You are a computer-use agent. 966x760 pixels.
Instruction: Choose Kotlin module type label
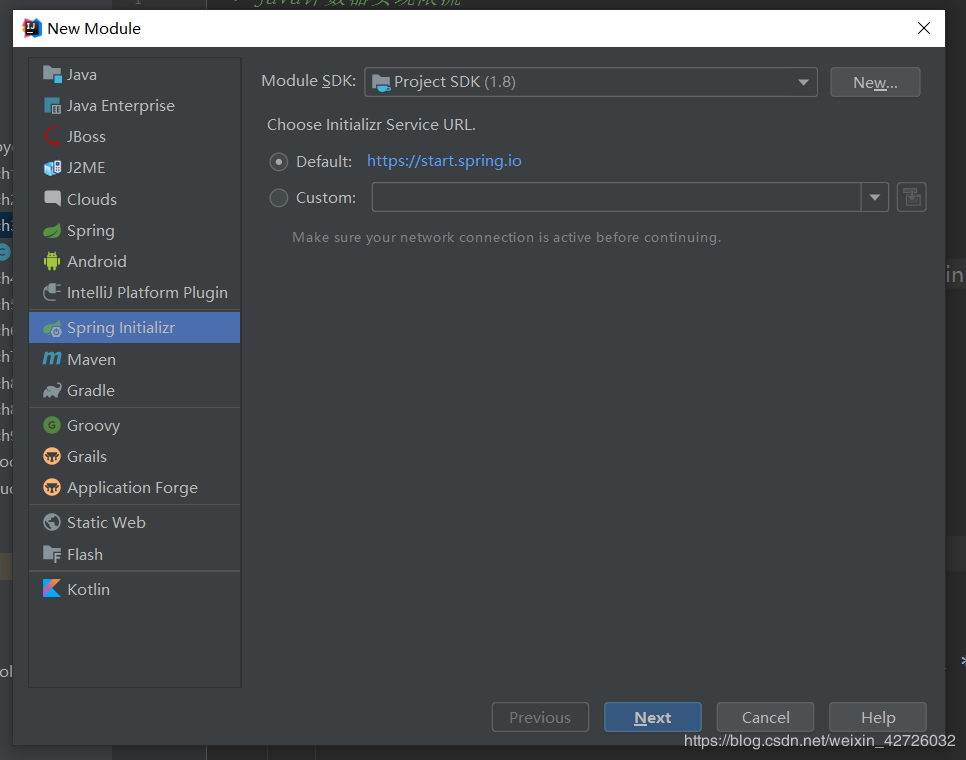[88, 589]
